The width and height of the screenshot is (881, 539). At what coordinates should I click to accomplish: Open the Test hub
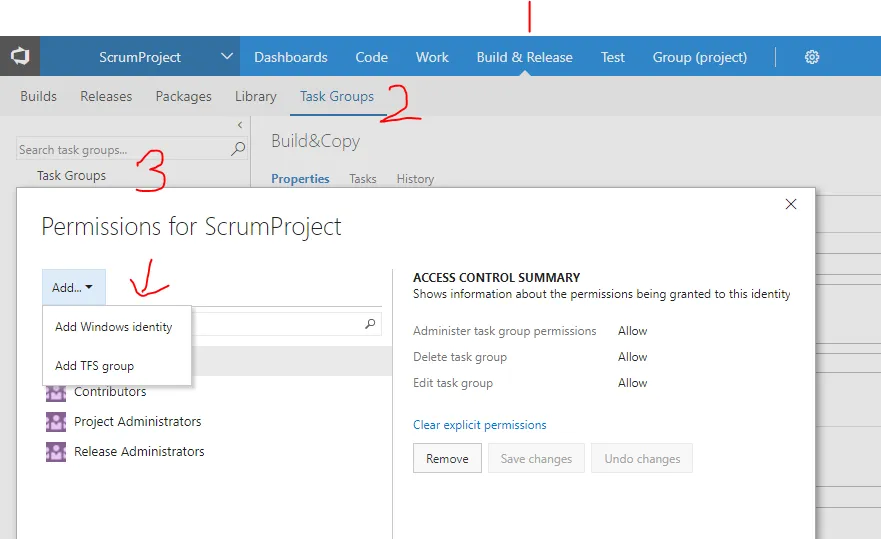[x=612, y=57]
